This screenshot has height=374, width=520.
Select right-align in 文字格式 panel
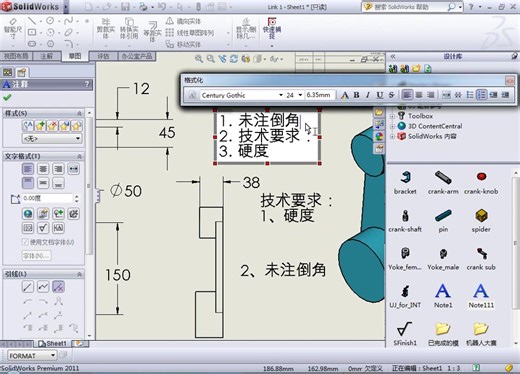pyautogui.click(x=58, y=169)
